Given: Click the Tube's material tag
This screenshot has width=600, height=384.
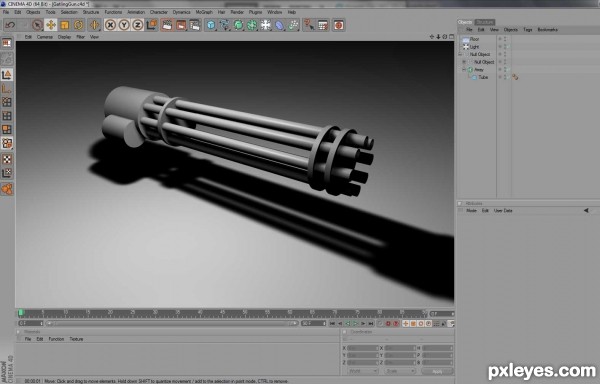Looking at the screenshot, I should (x=515, y=77).
